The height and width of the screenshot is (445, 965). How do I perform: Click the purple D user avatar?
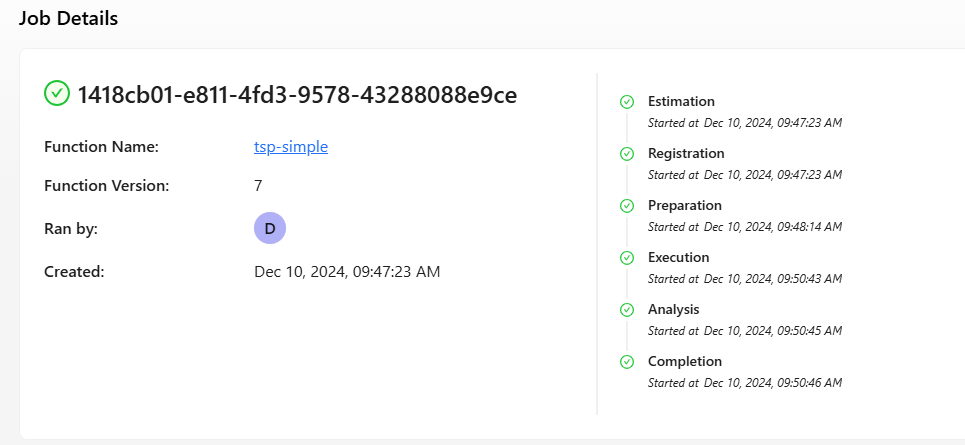point(270,228)
